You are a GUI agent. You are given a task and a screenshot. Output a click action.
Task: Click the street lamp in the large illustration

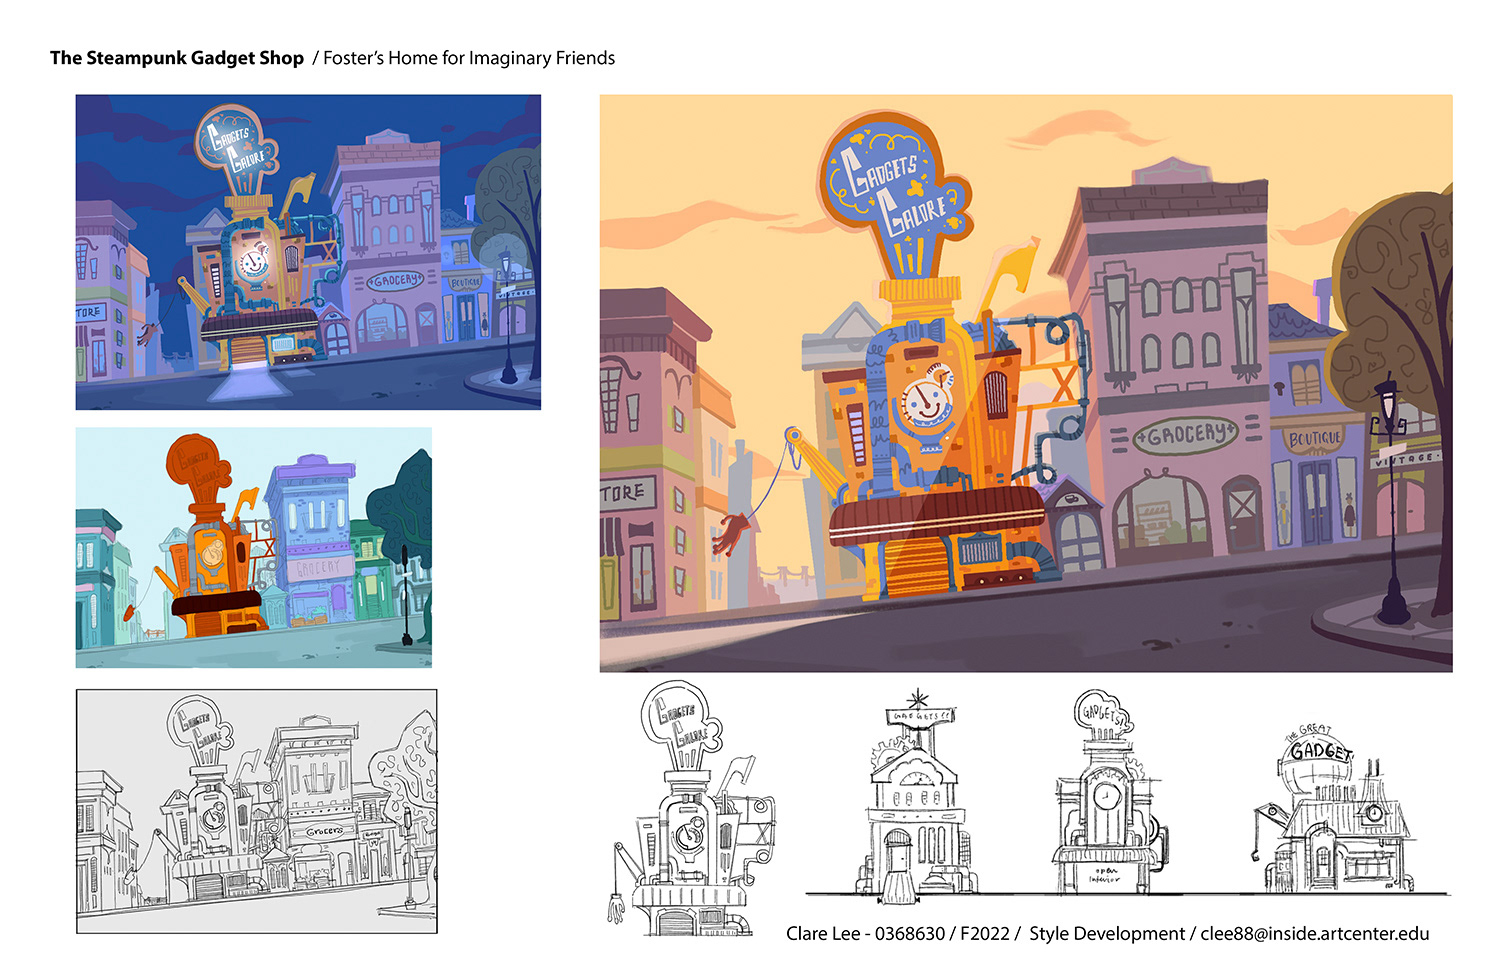click(x=1392, y=500)
